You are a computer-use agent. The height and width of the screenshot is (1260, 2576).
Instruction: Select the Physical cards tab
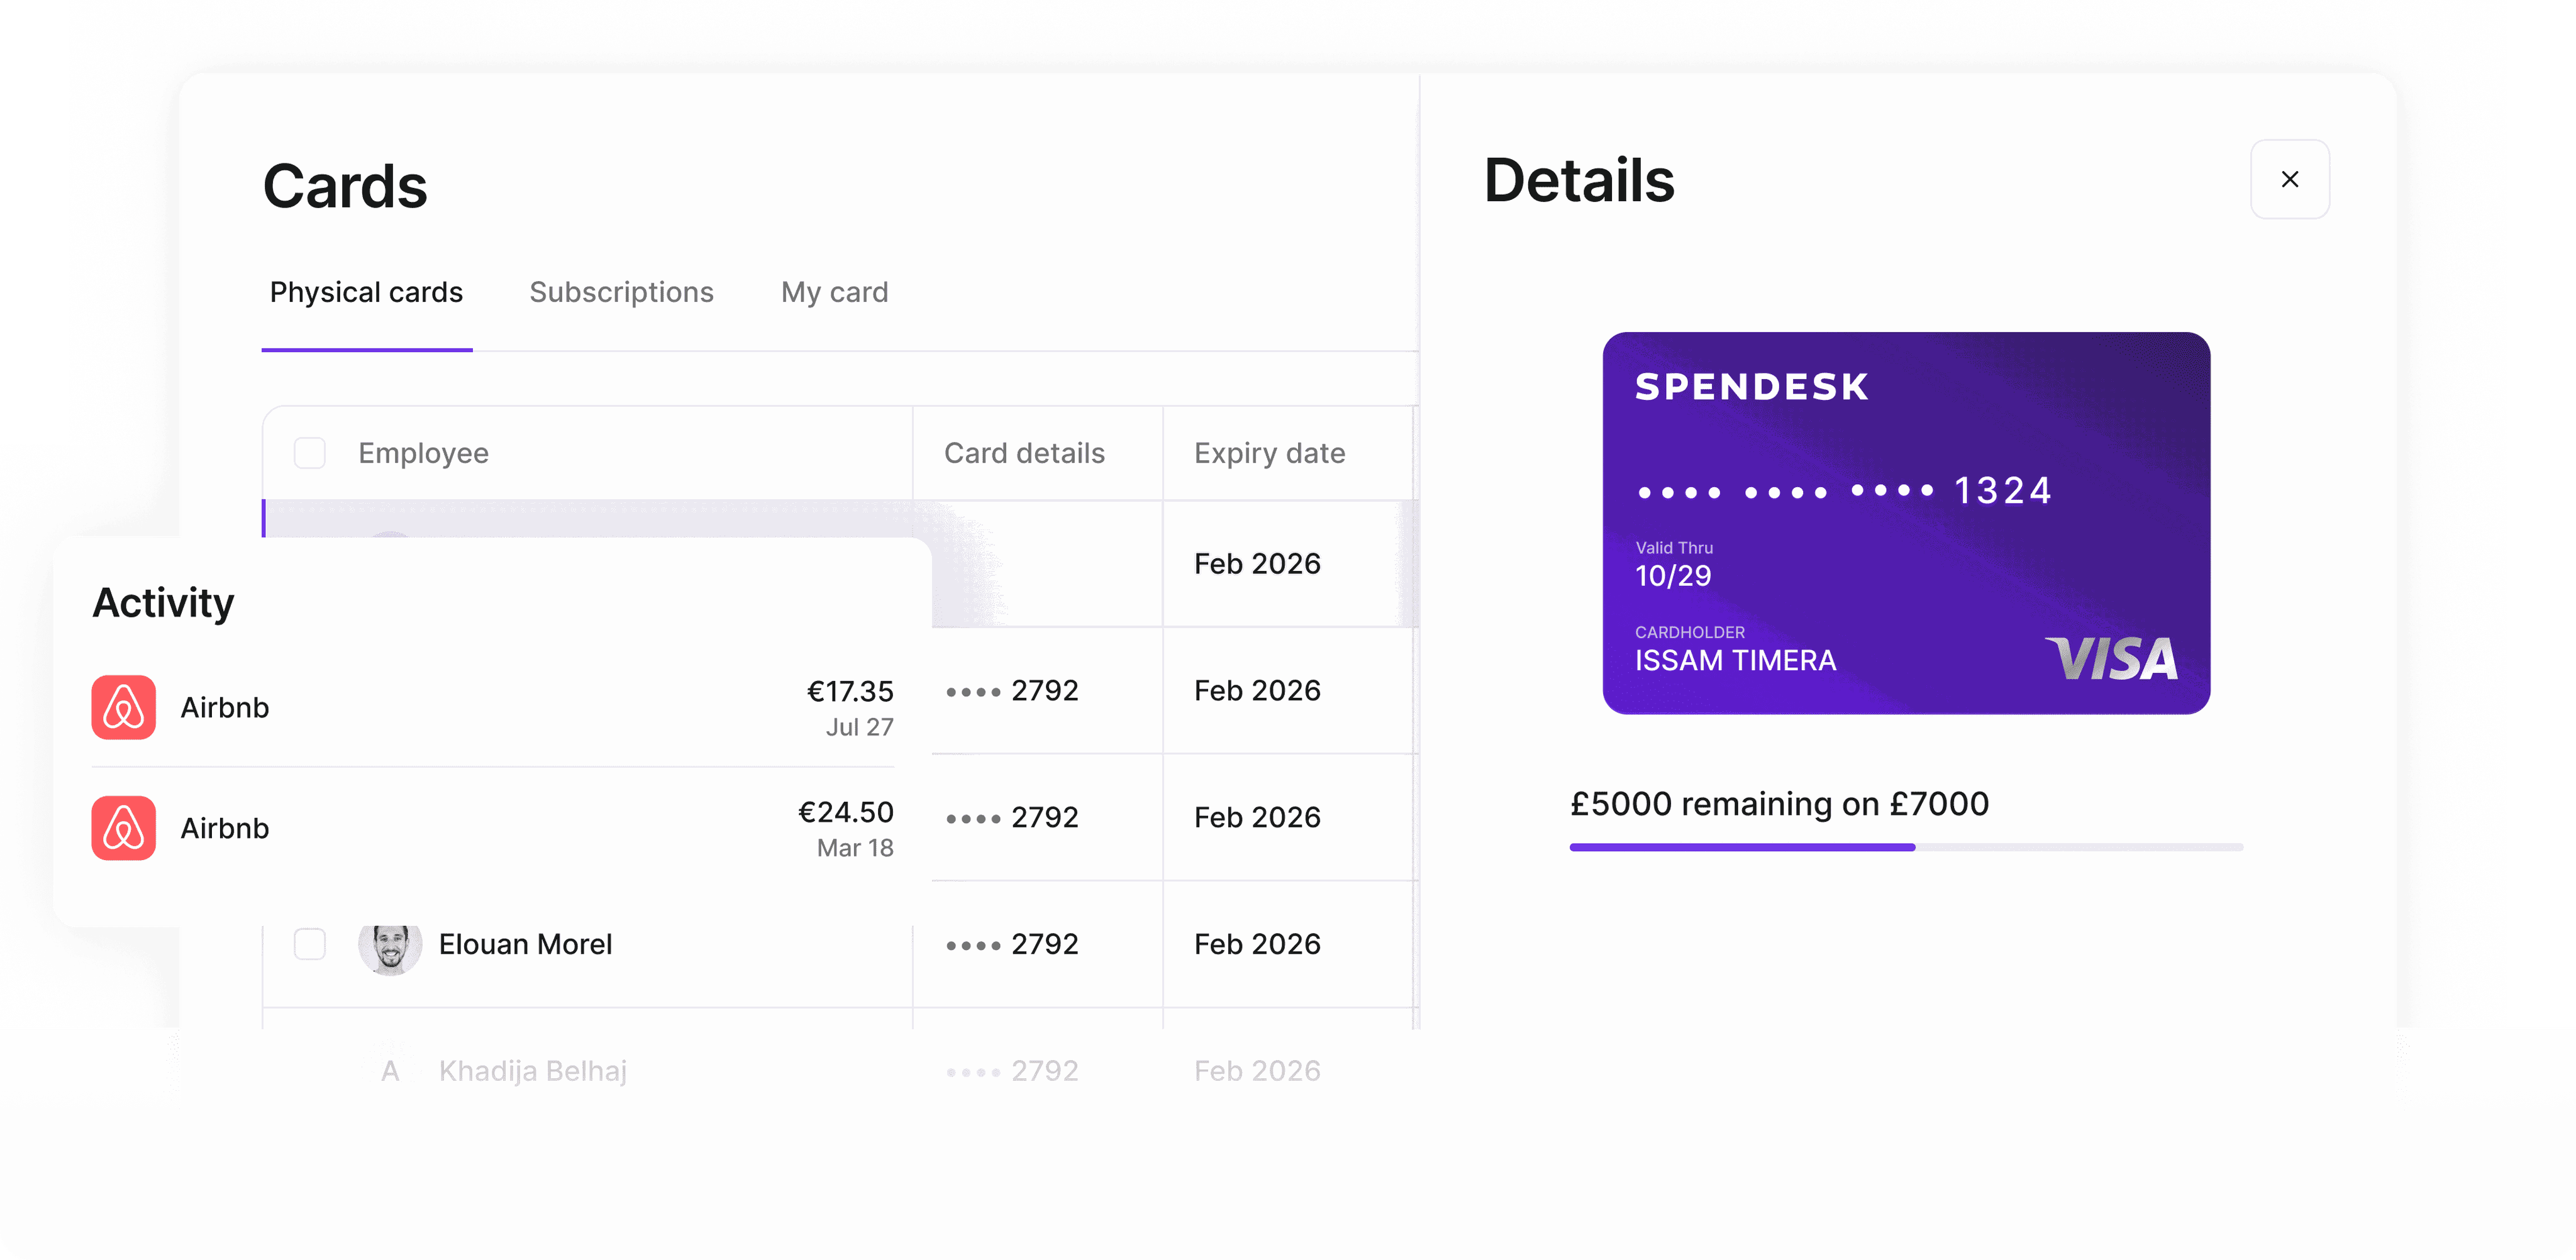tap(366, 292)
